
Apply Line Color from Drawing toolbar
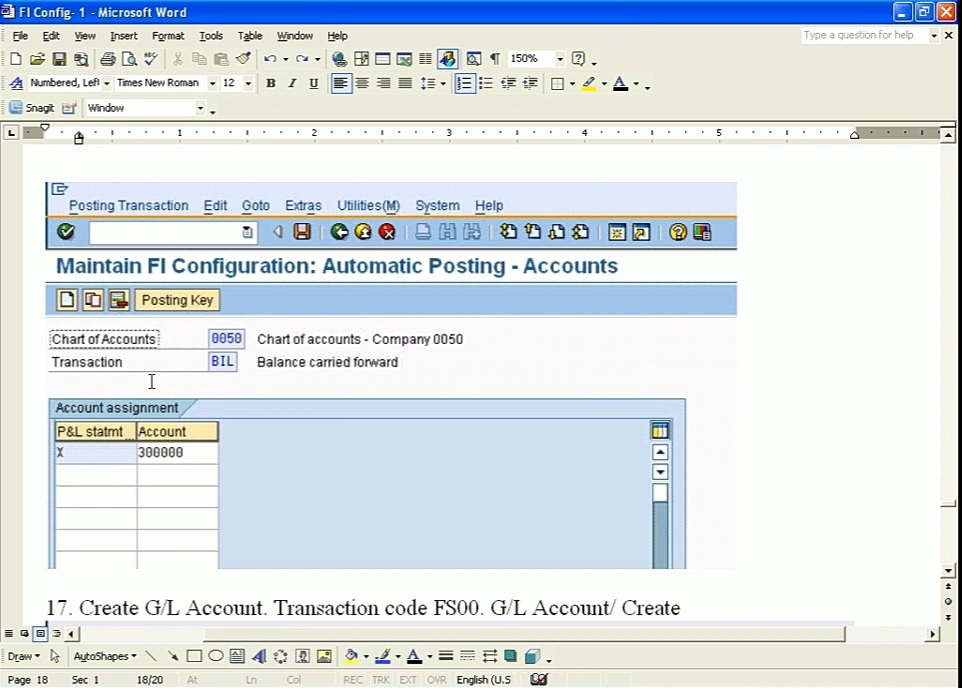pyautogui.click(x=383, y=656)
